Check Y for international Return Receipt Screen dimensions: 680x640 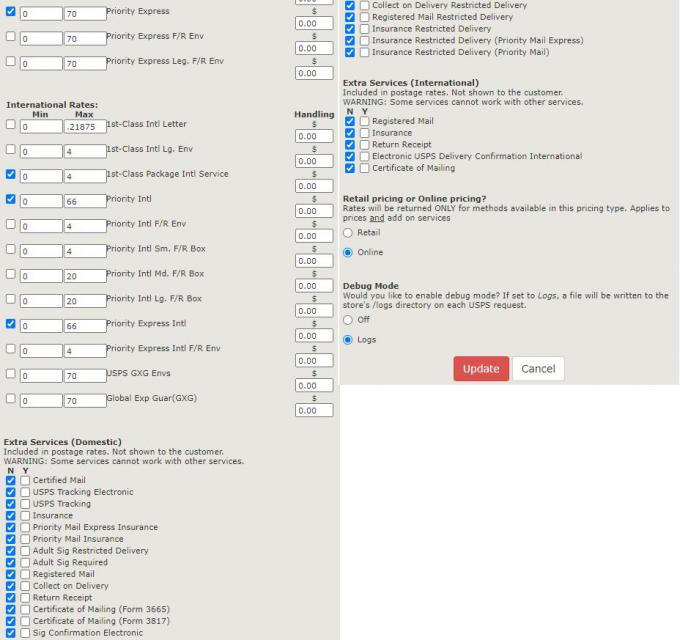point(364,144)
